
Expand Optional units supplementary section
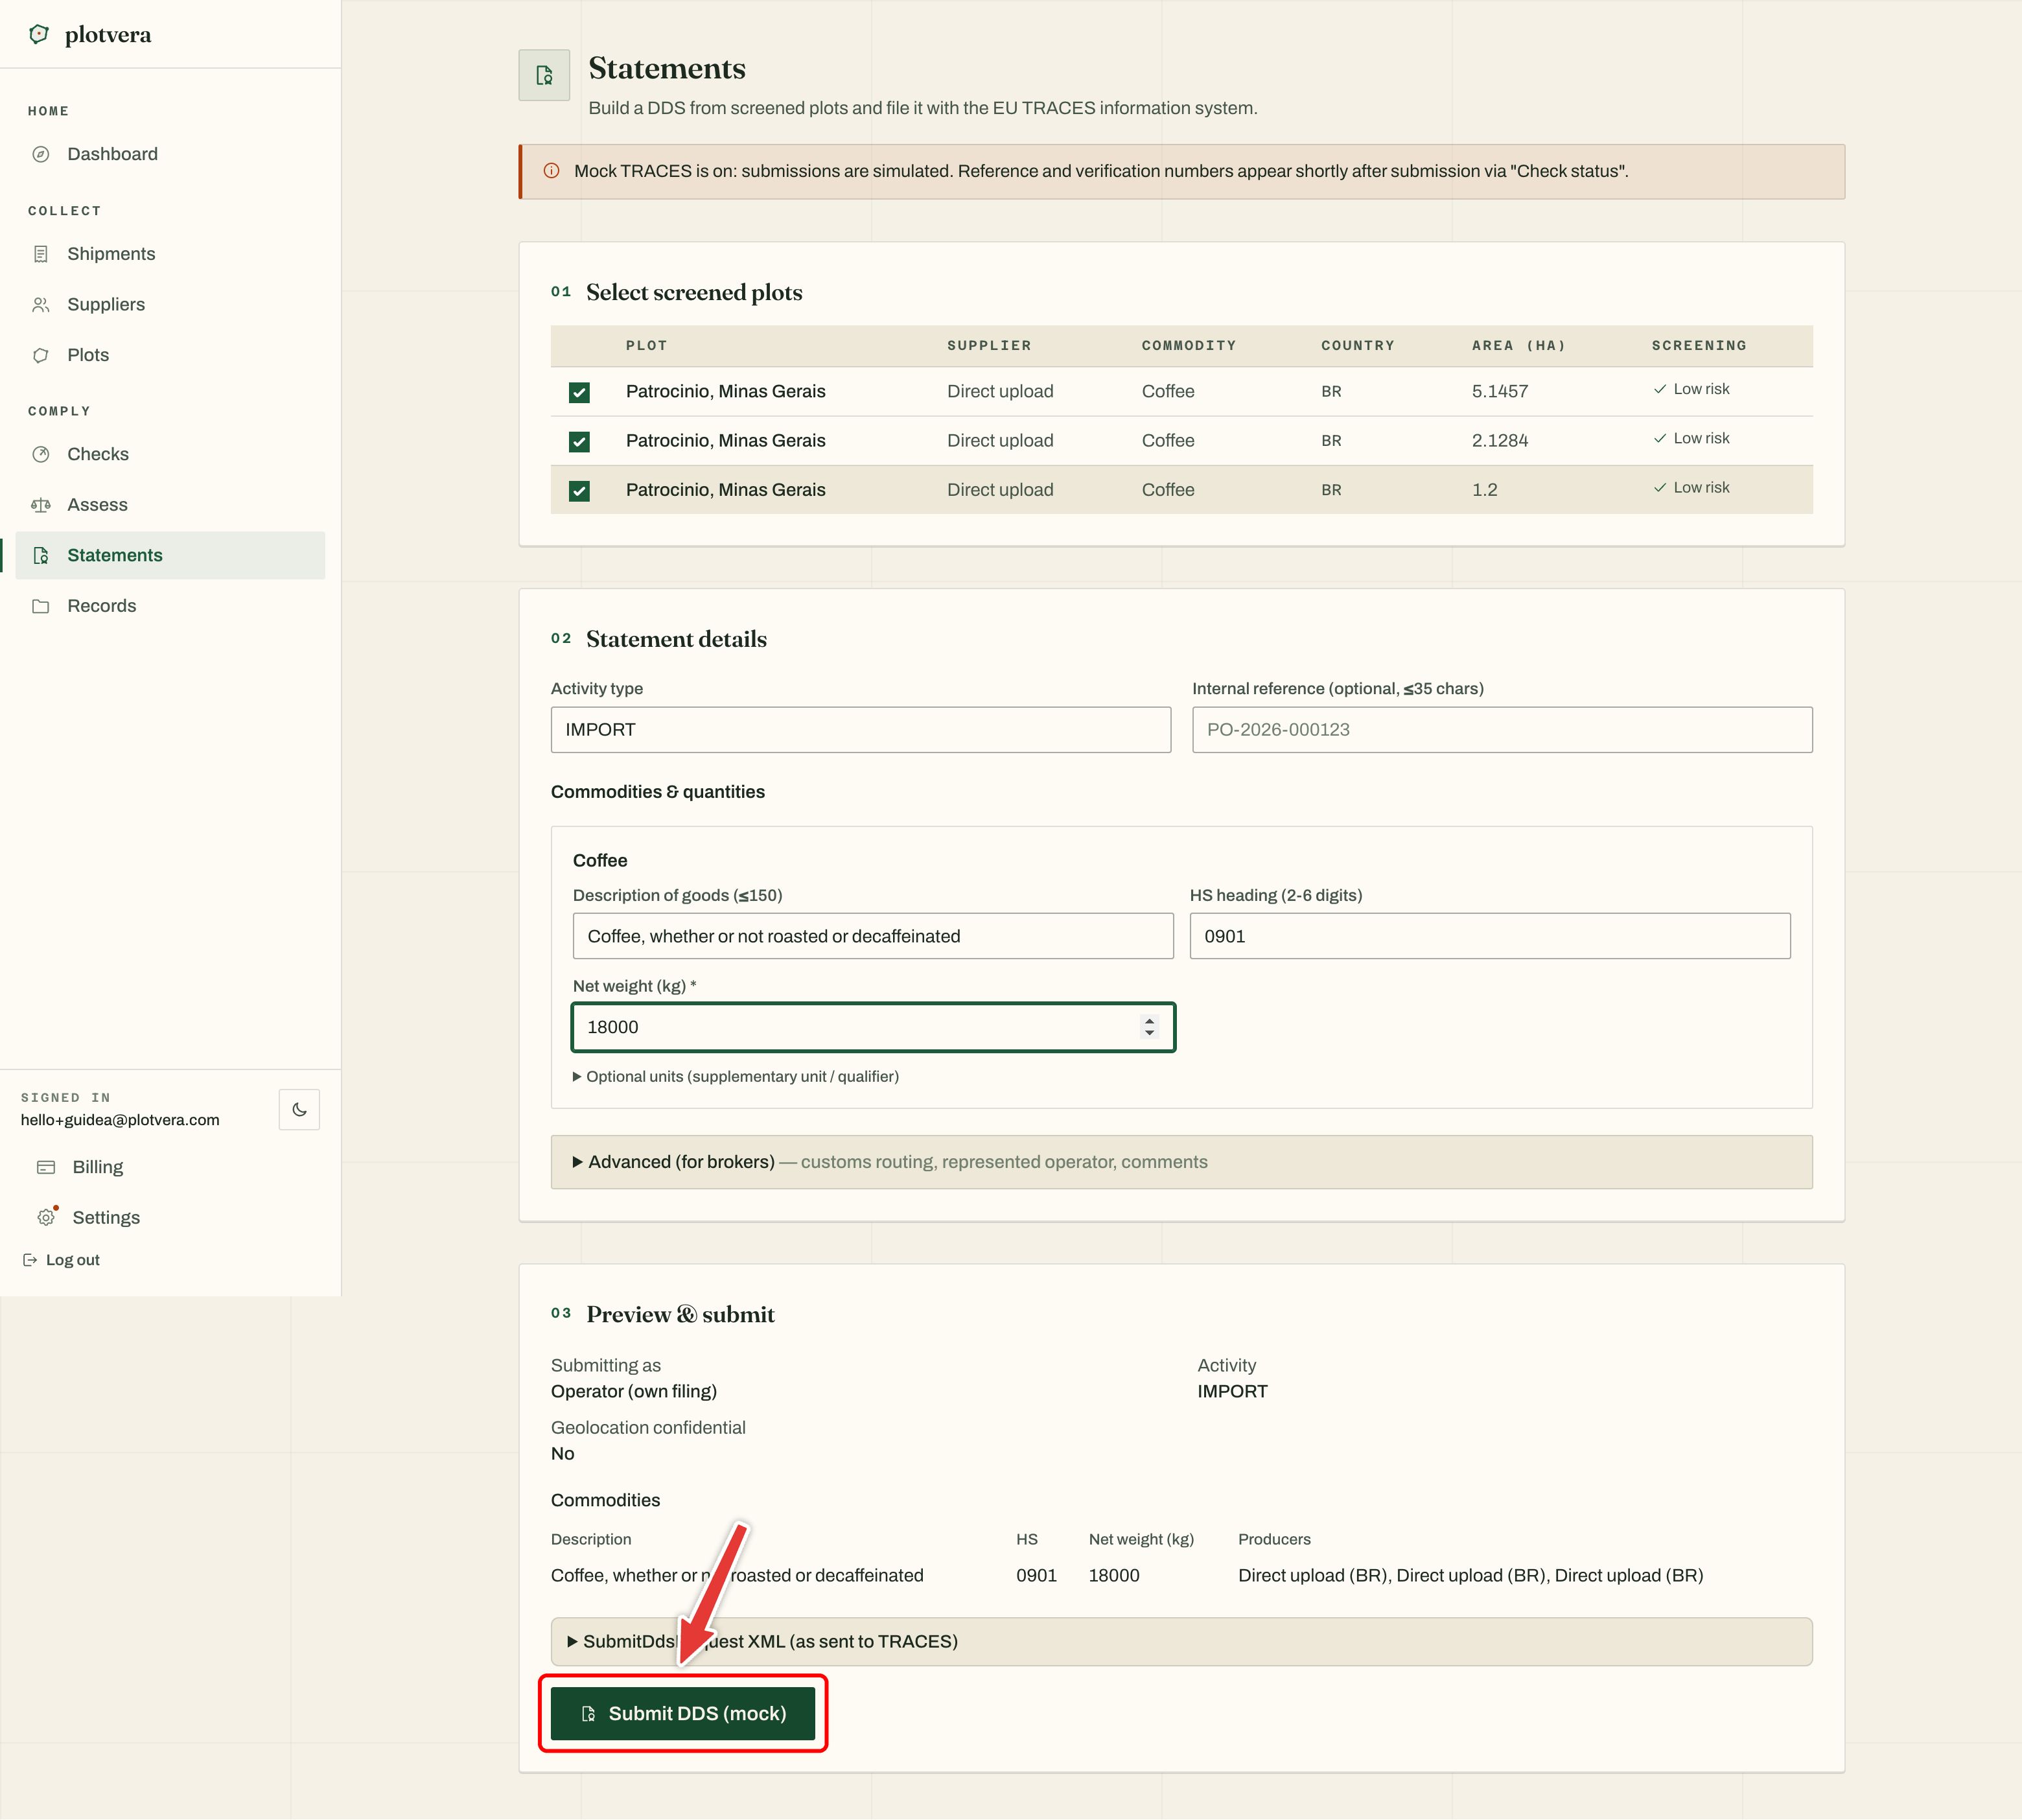click(736, 1076)
